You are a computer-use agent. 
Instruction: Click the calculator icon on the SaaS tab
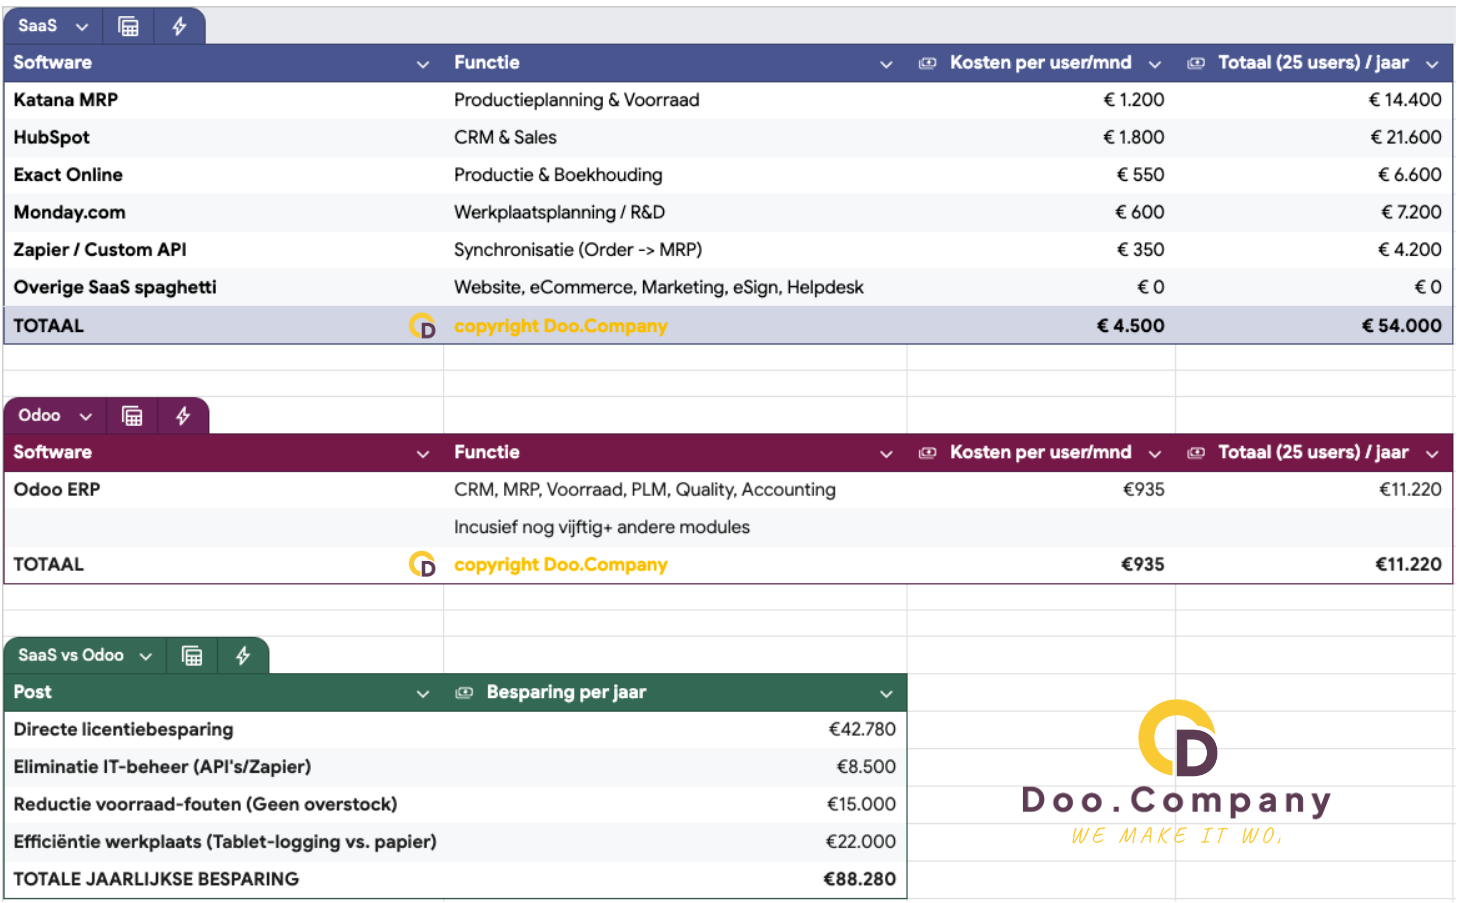pyautogui.click(x=128, y=26)
